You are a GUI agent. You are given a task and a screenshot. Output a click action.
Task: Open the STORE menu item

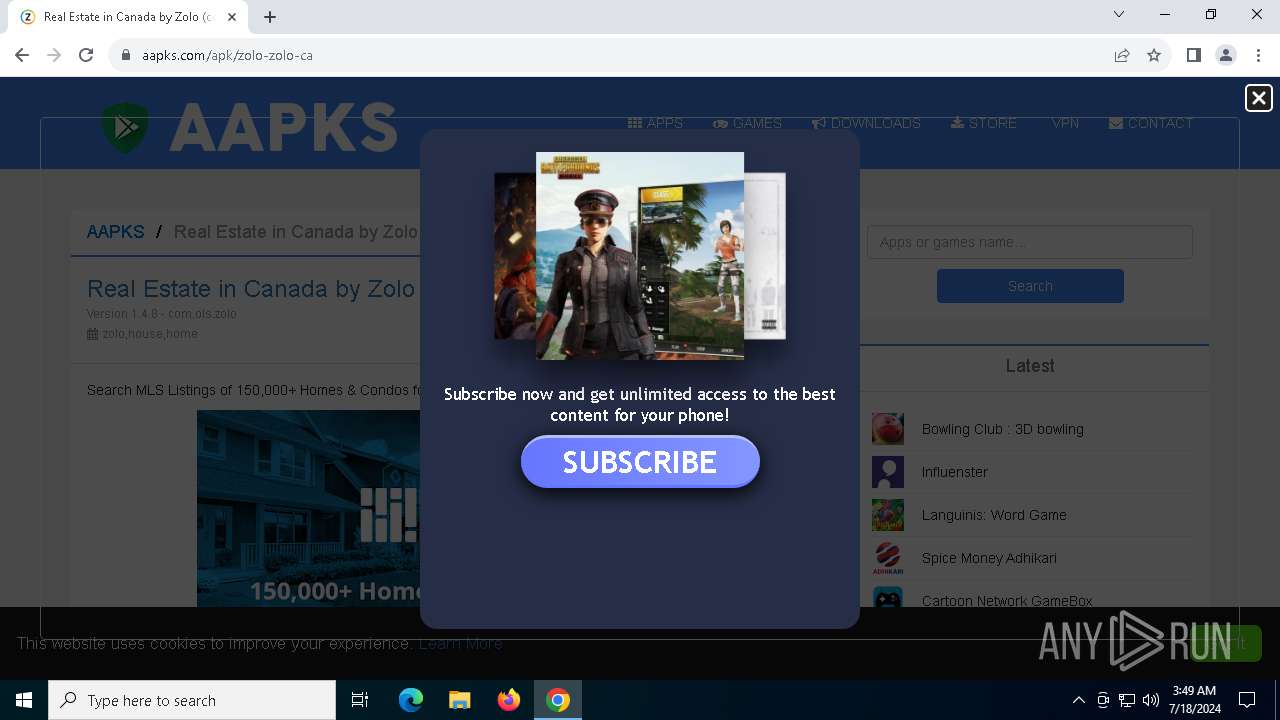[983, 123]
